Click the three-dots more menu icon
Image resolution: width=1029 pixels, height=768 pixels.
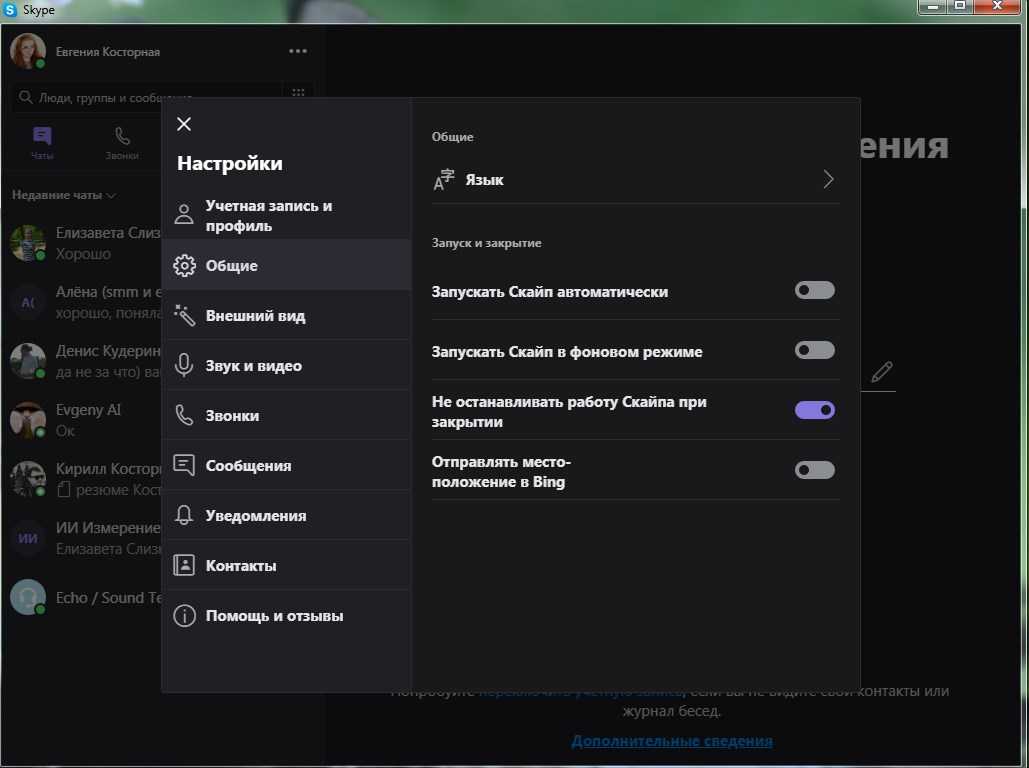298,51
